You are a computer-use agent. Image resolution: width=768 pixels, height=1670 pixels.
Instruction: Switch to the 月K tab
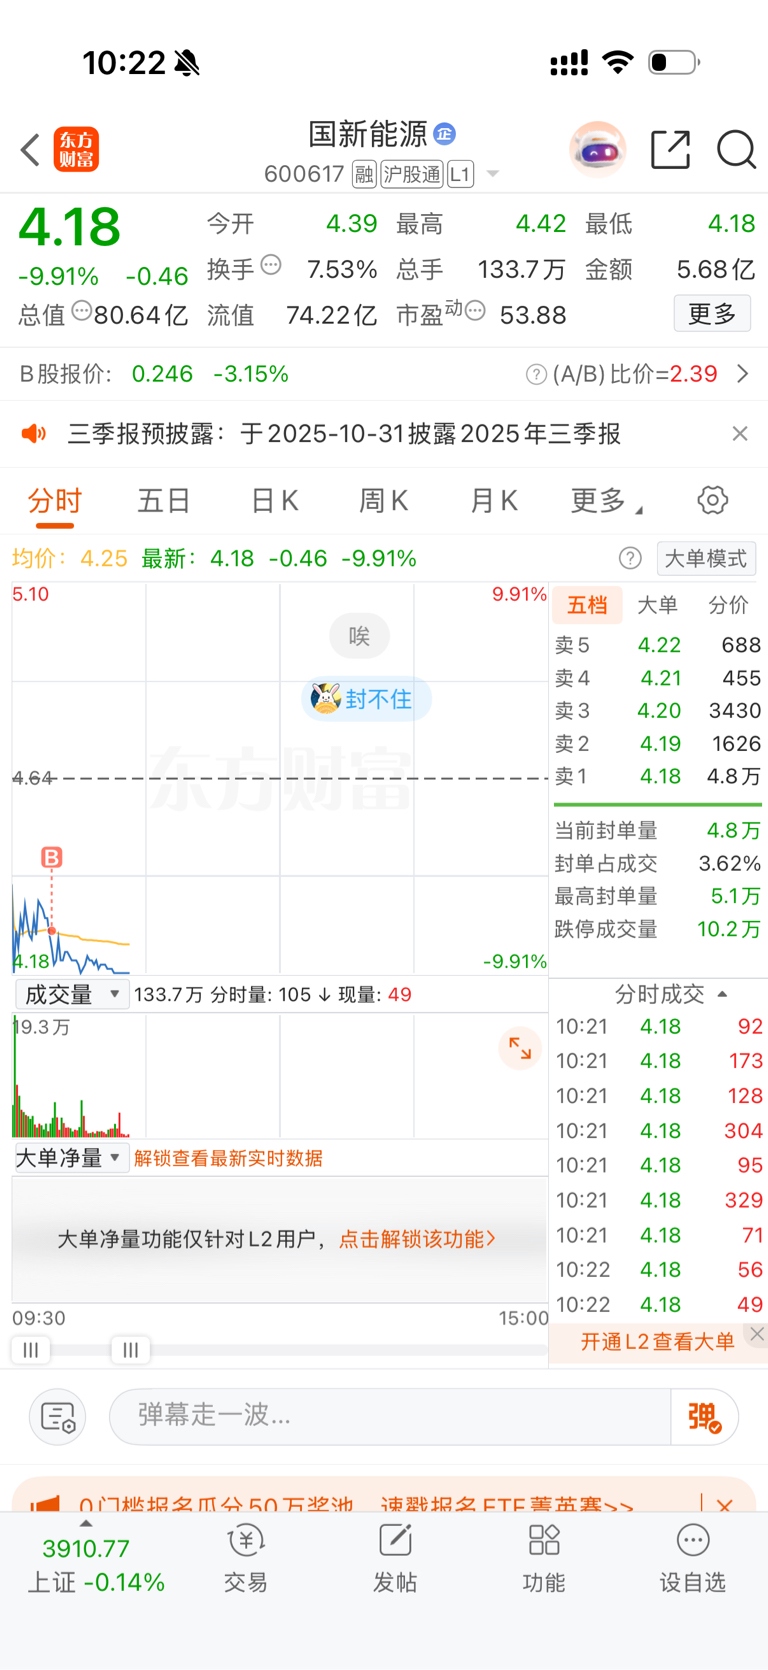pyautogui.click(x=494, y=500)
